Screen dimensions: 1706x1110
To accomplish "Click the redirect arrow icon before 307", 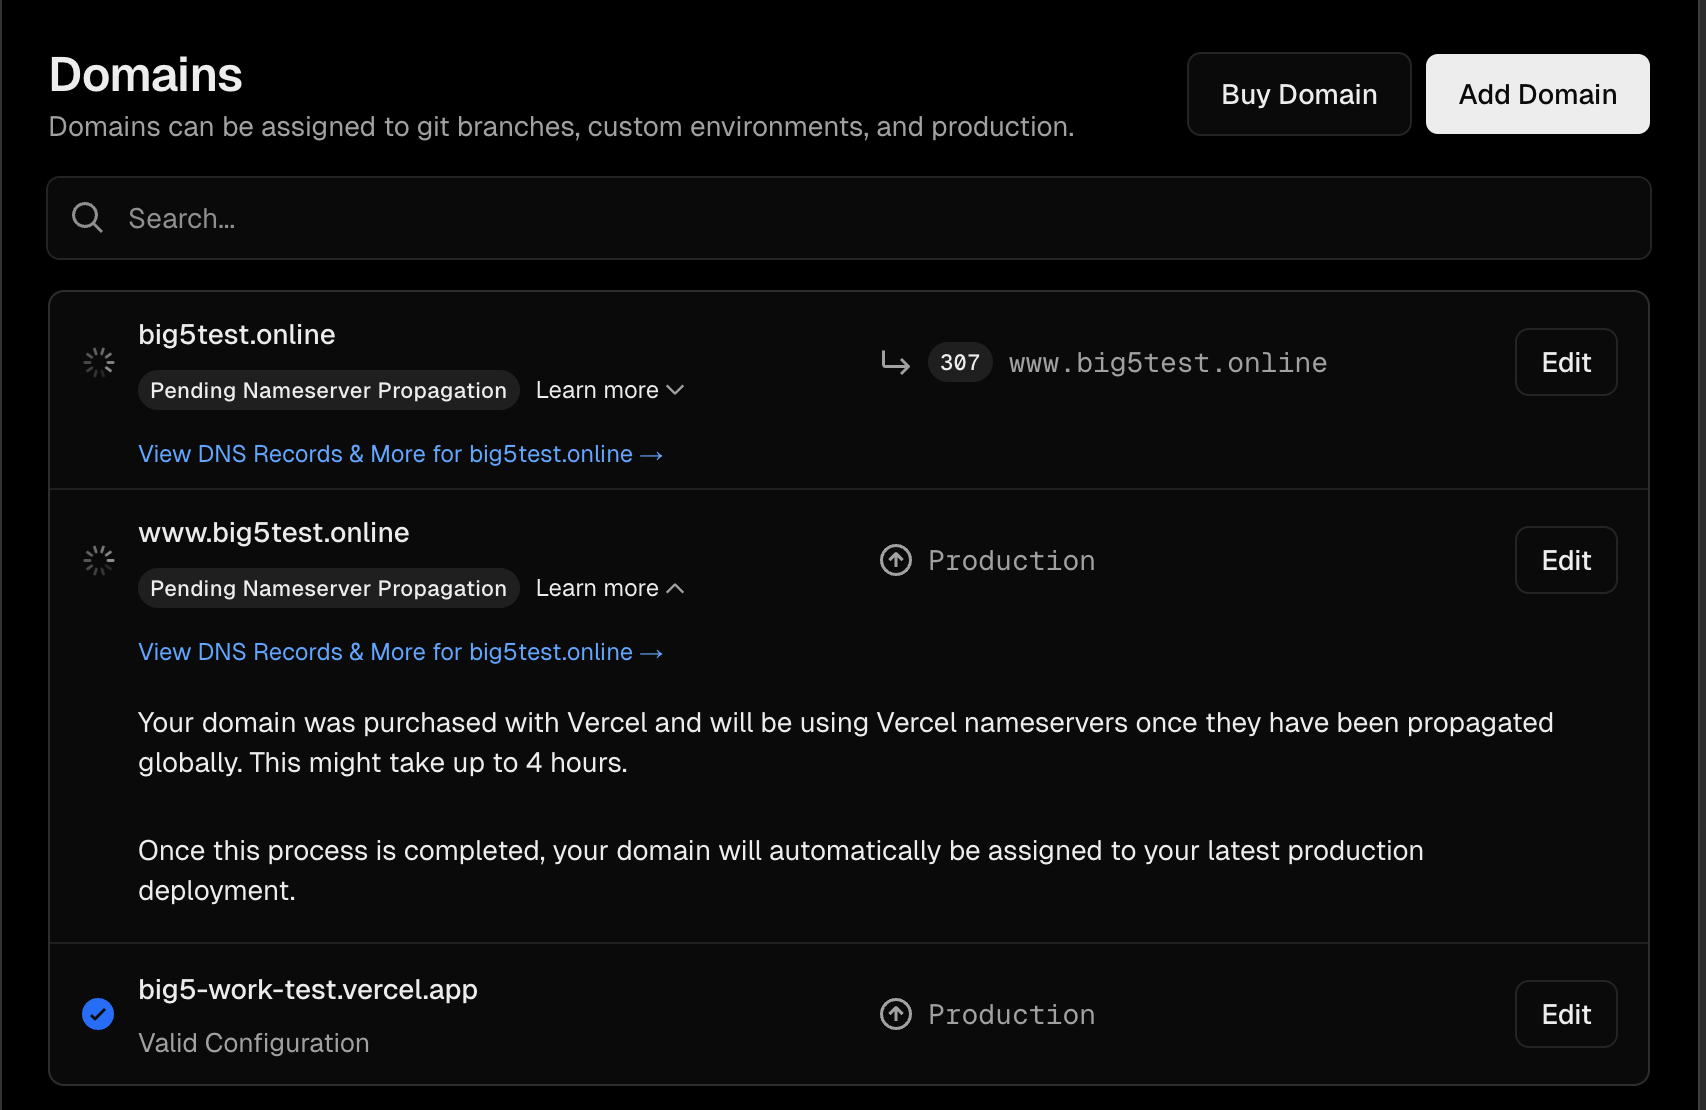I will click(895, 362).
